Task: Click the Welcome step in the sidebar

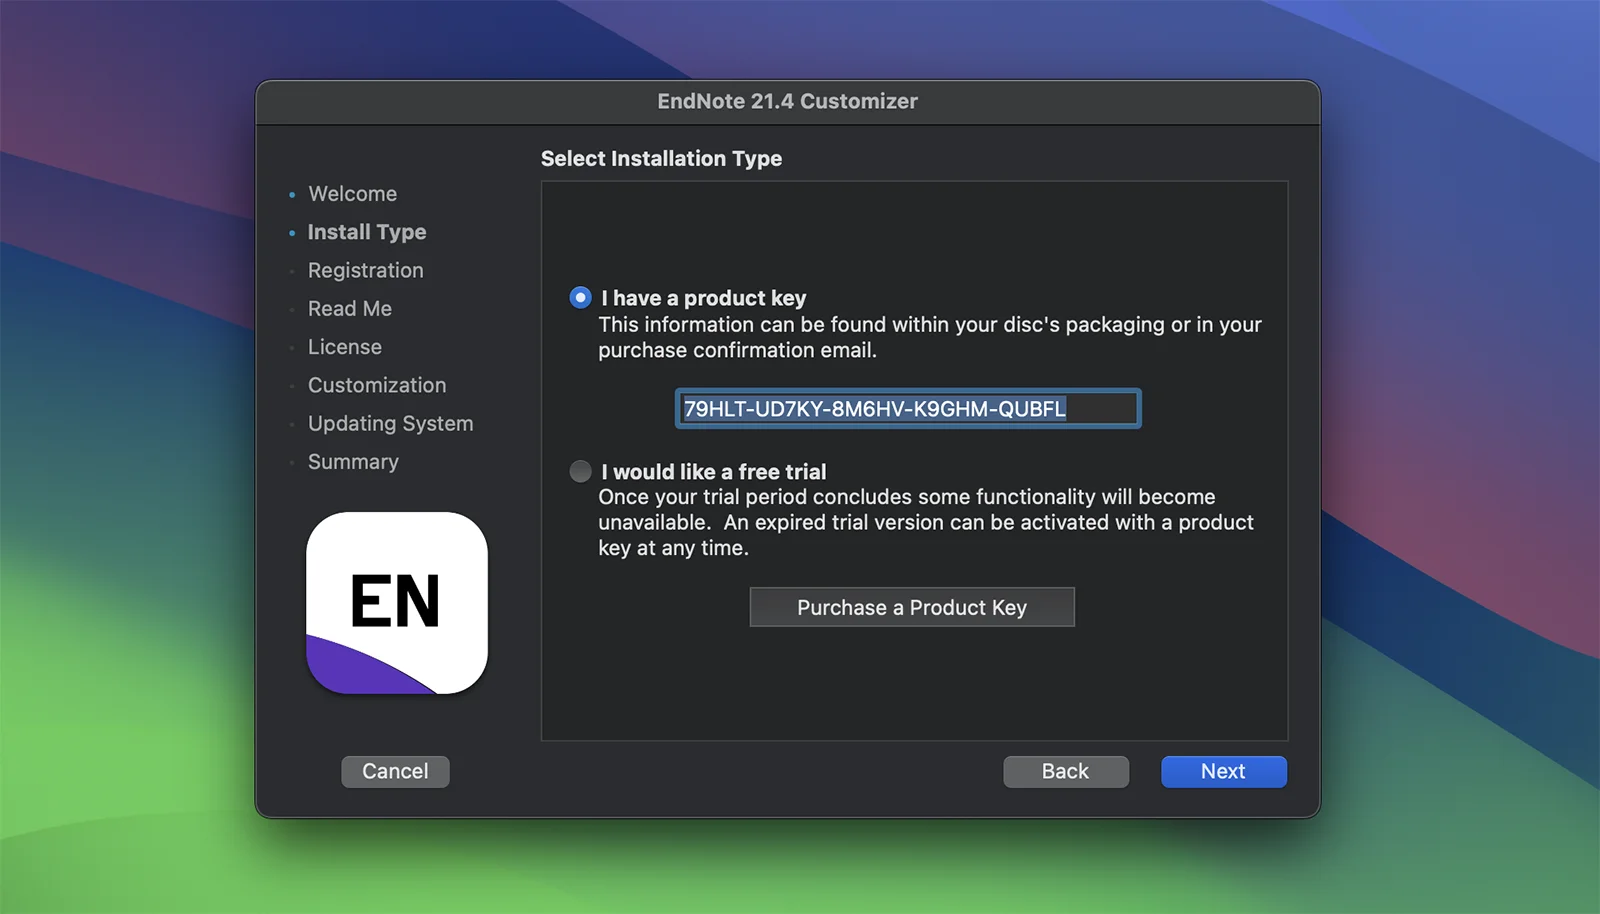Action: pos(352,194)
